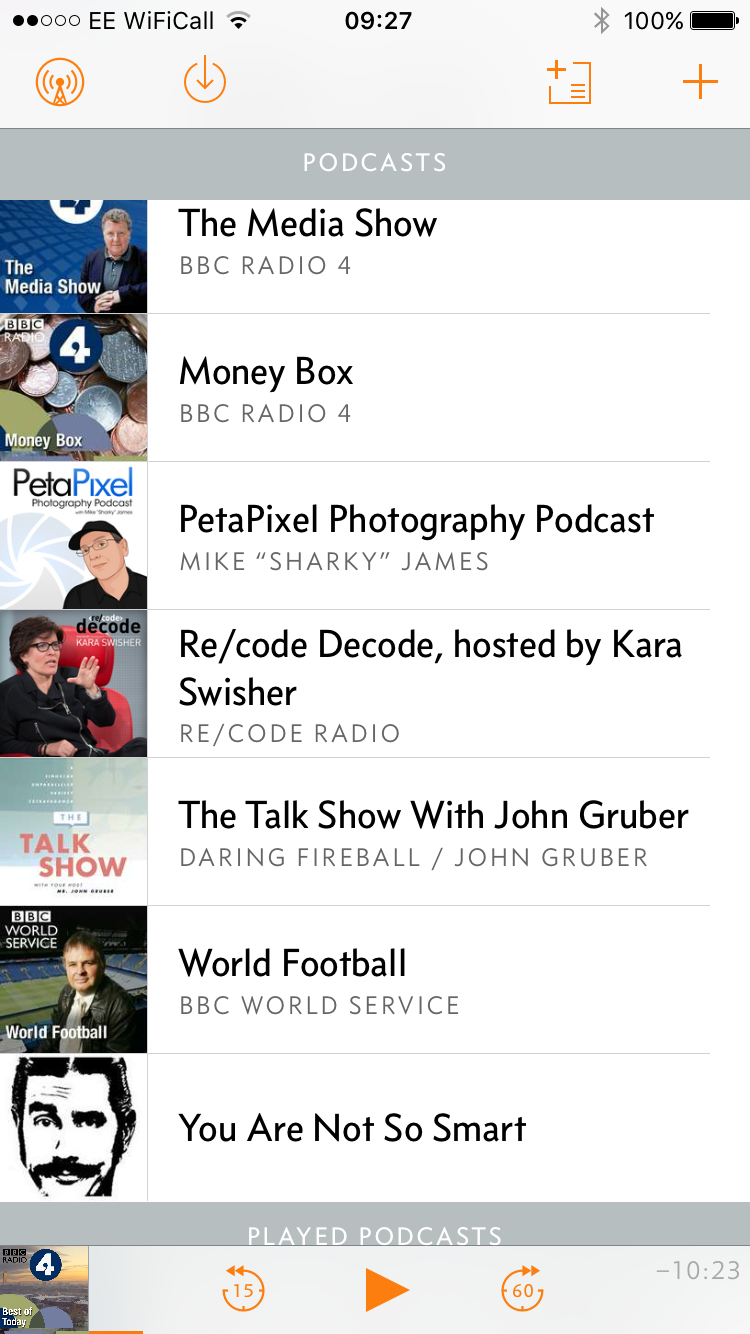Skip forward 60 seconds
This screenshot has width=750, height=1334.
tap(523, 1288)
